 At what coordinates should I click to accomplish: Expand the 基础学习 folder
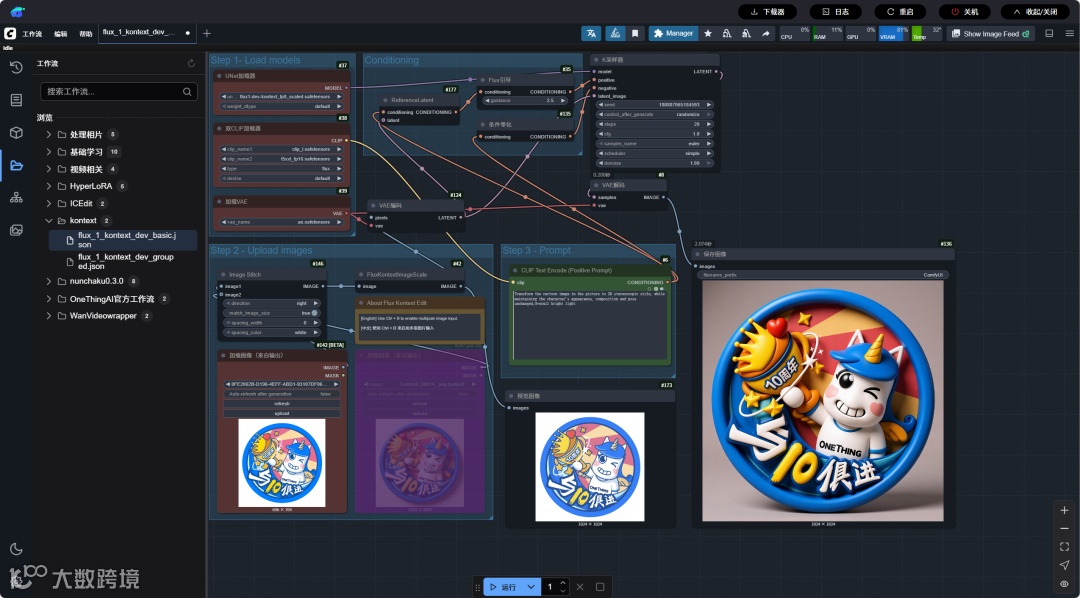pyautogui.click(x=48, y=152)
